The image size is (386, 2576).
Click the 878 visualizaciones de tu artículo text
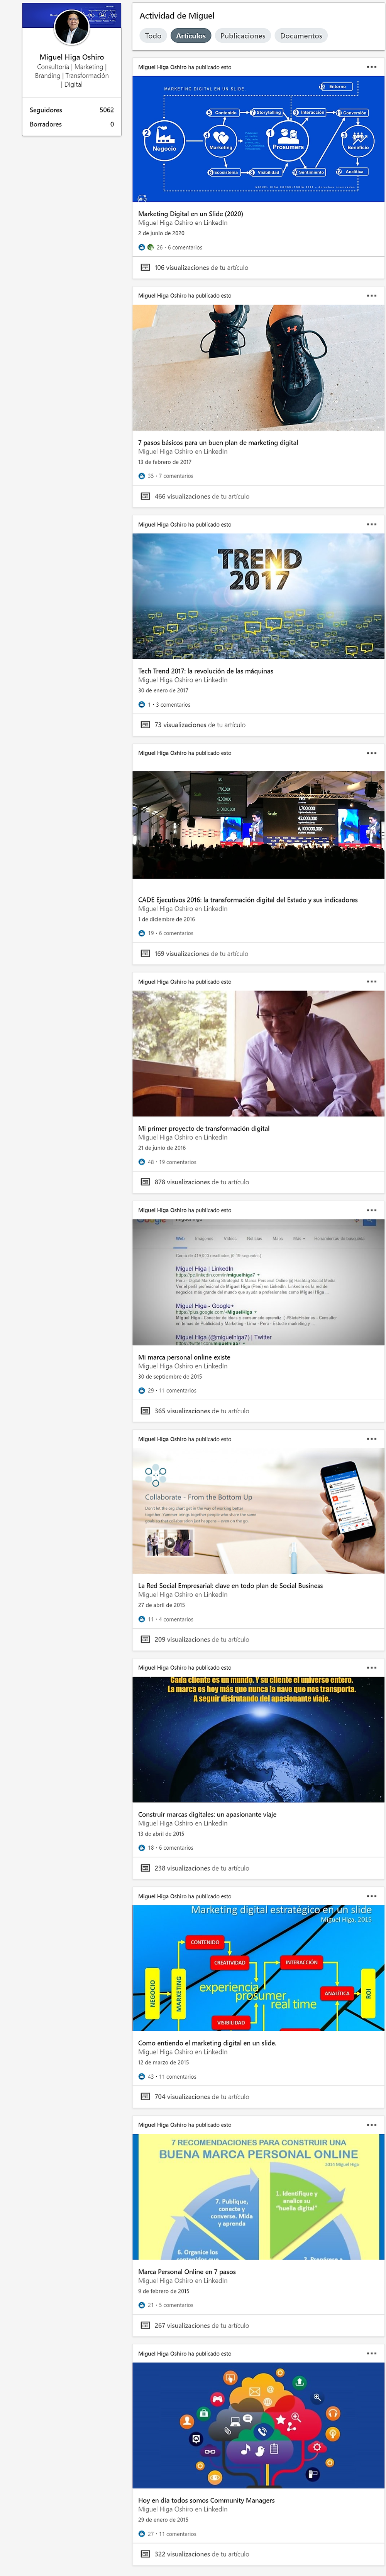click(x=202, y=1182)
